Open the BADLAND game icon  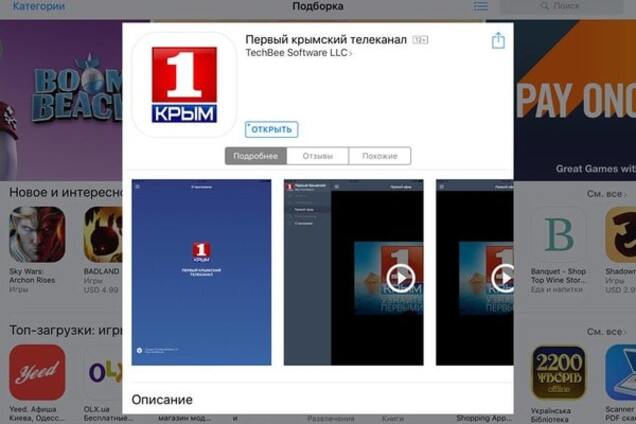pos(103,235)
